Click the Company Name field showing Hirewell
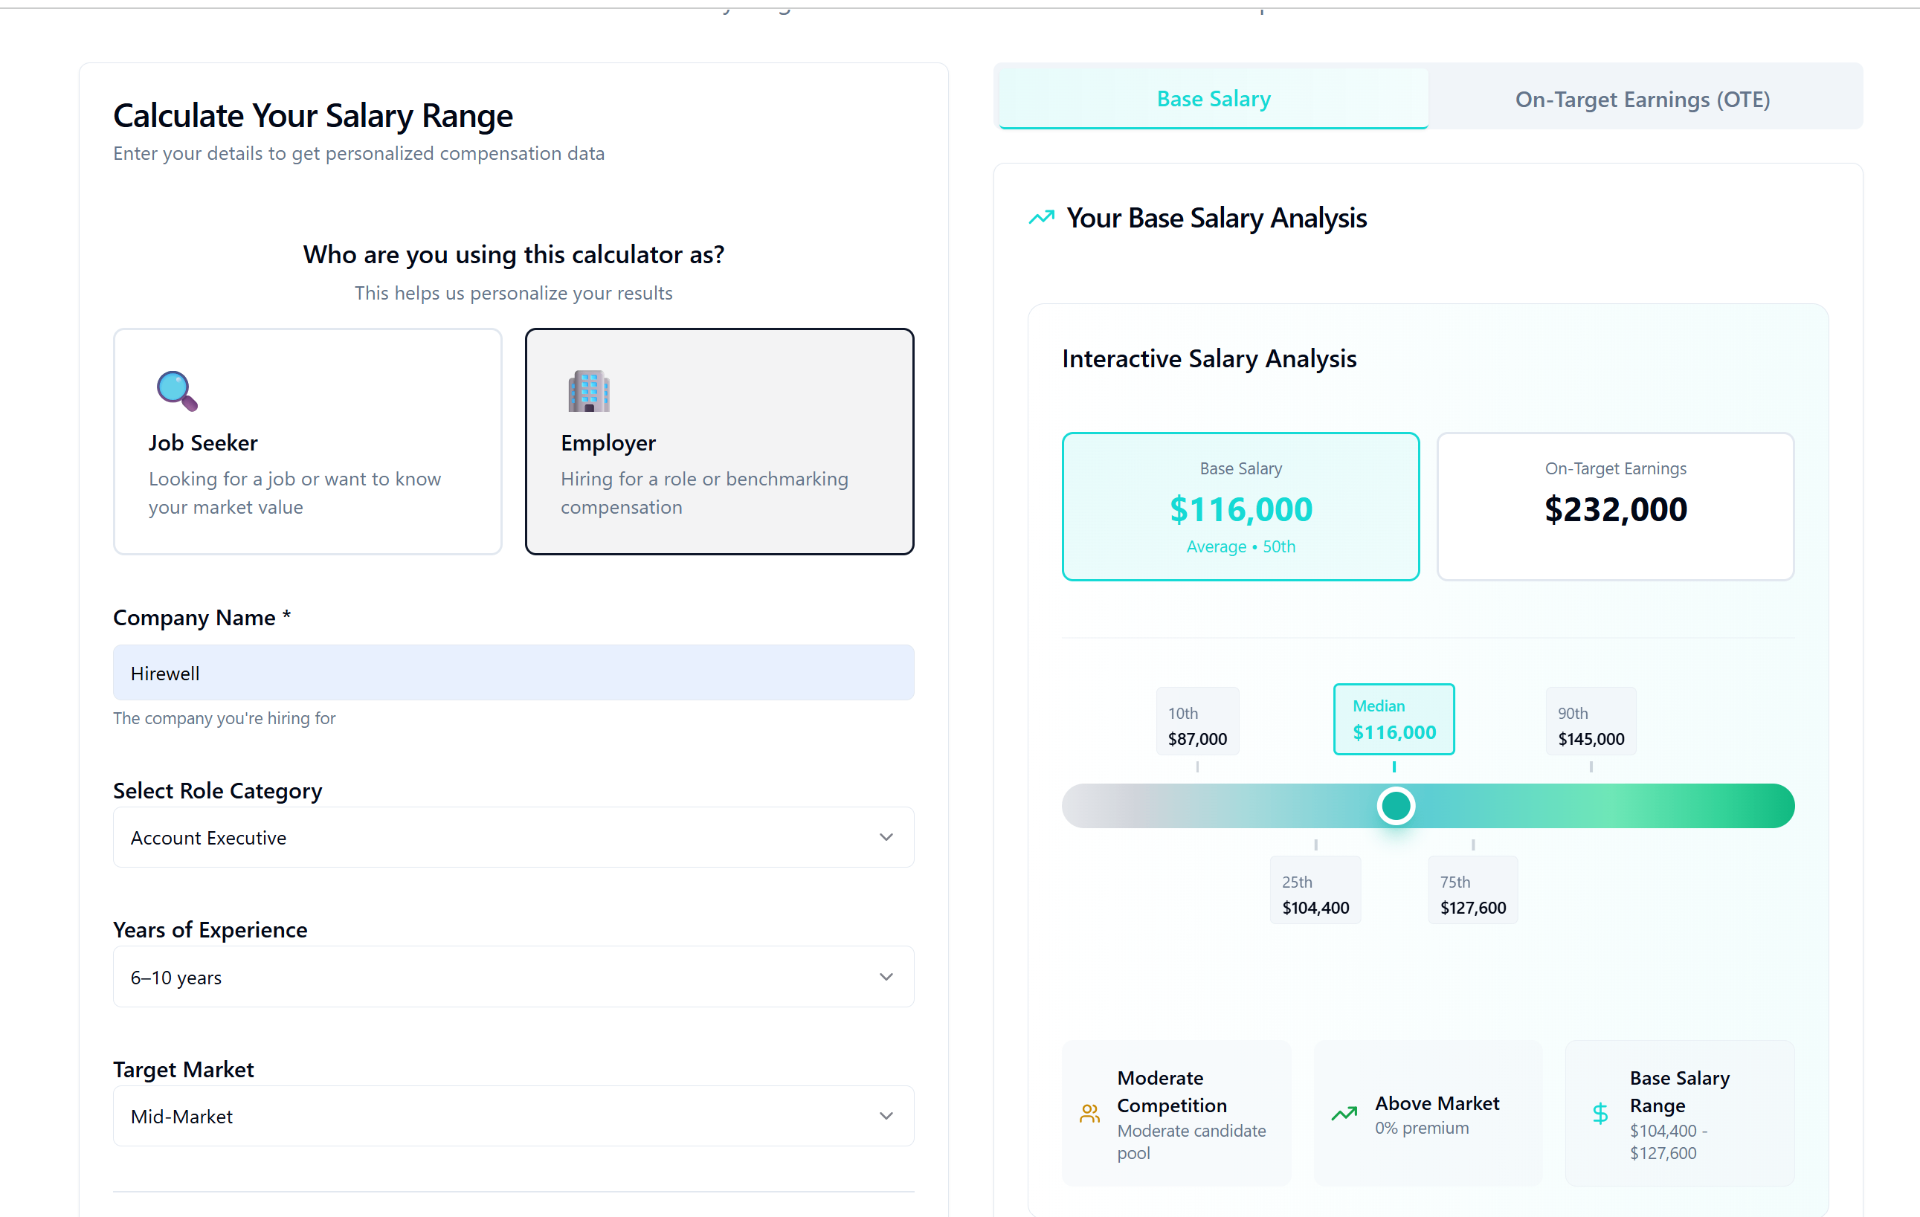 point(512,672)
